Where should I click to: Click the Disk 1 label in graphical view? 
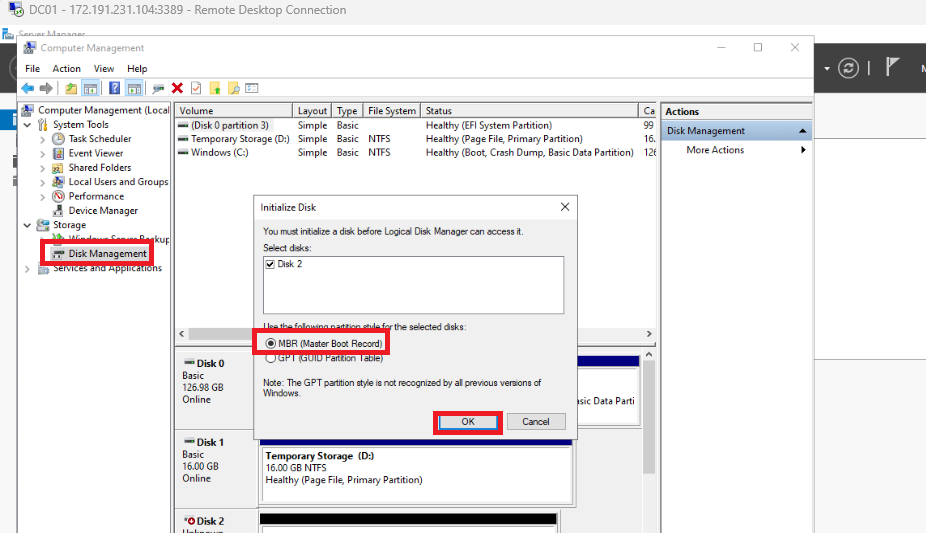[210, 443]
